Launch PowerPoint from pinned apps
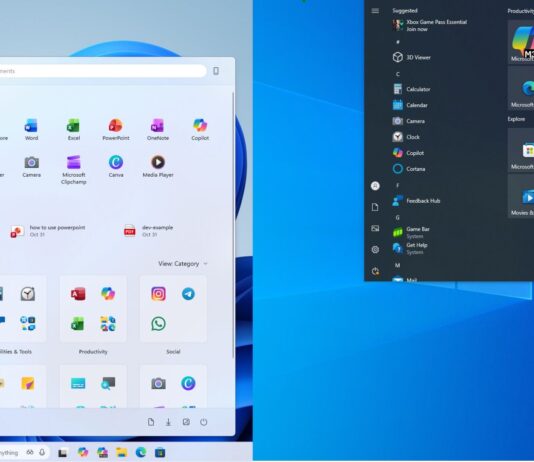 click(x=116, y=129)
